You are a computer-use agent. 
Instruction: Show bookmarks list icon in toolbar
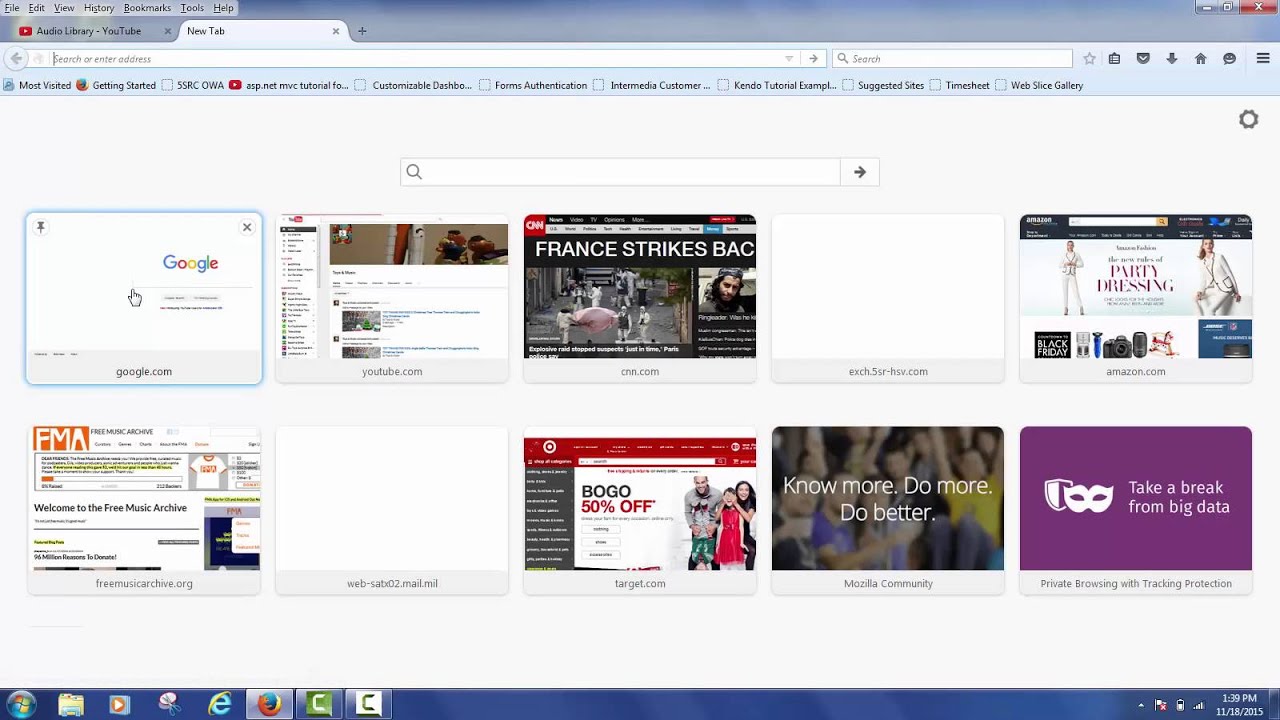click(1114, 59)
